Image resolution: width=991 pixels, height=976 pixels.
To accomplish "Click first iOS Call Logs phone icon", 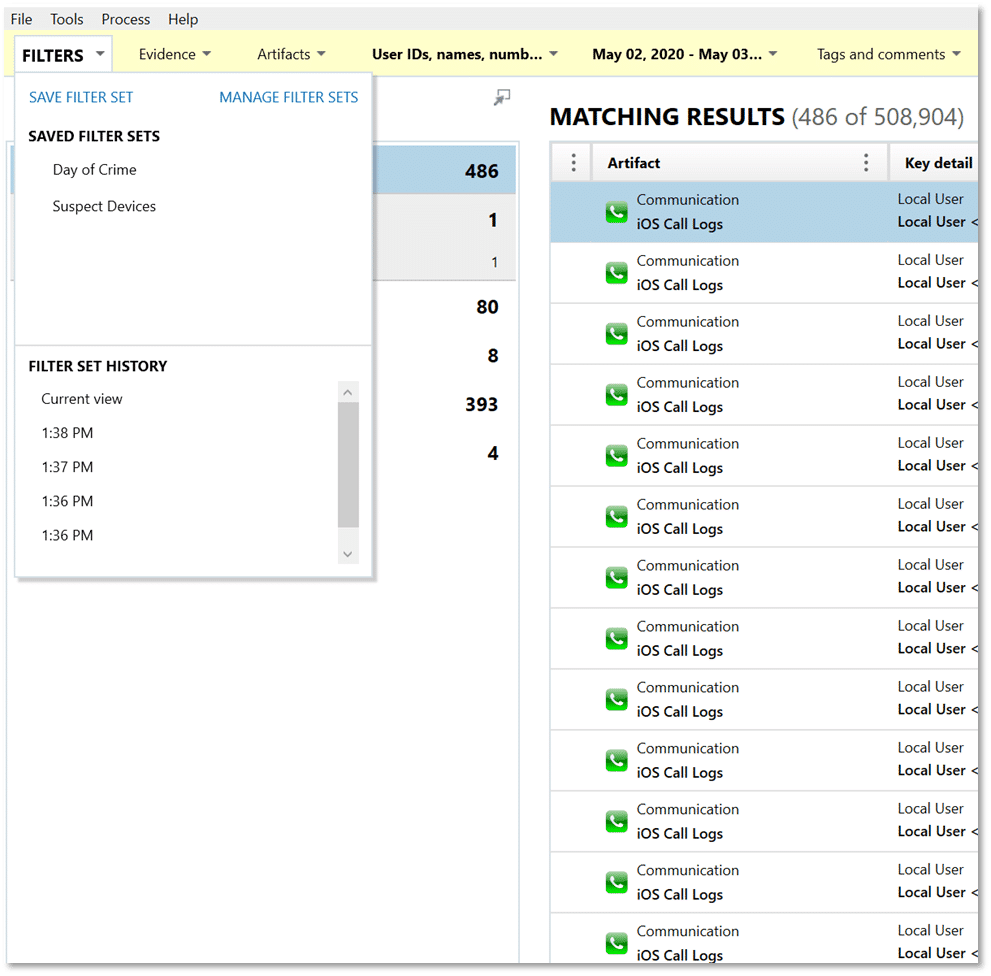I will (616, 212).
